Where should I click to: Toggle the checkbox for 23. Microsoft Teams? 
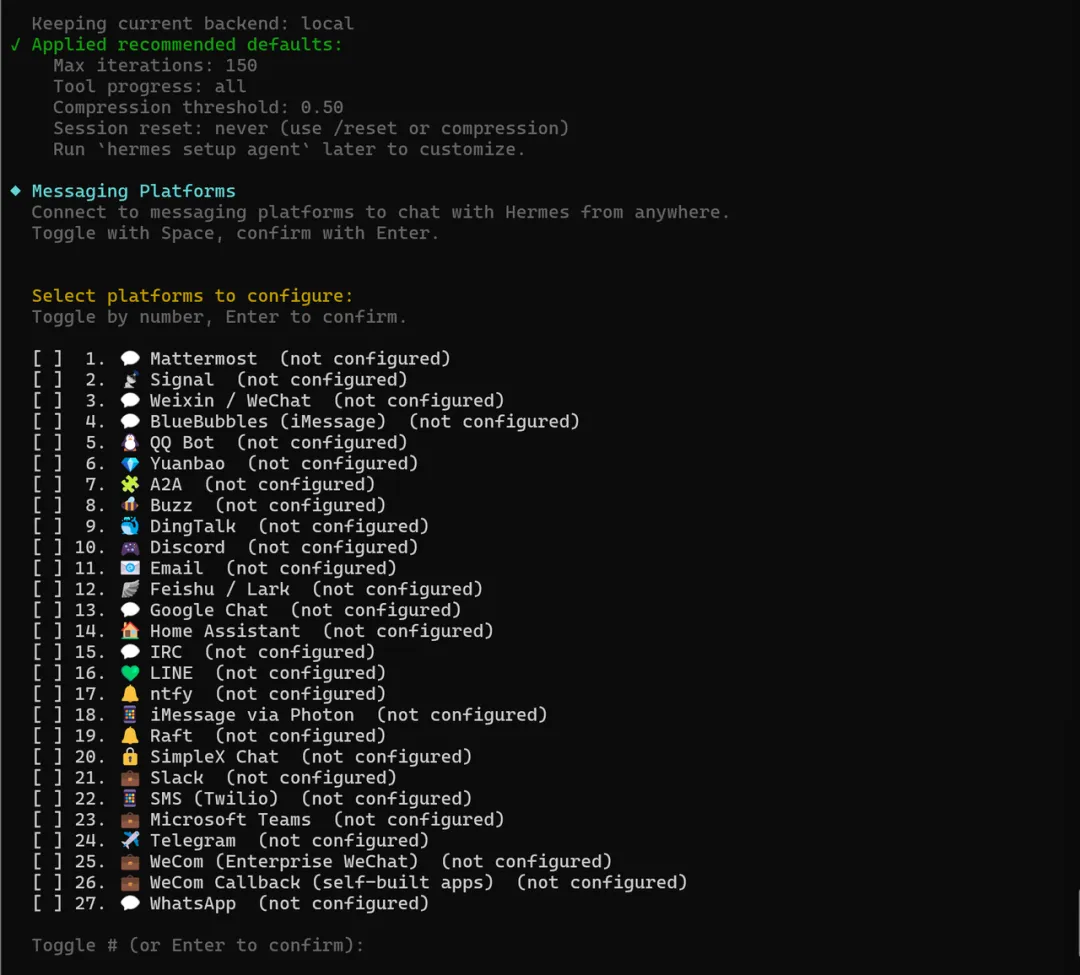coord(48,819)
